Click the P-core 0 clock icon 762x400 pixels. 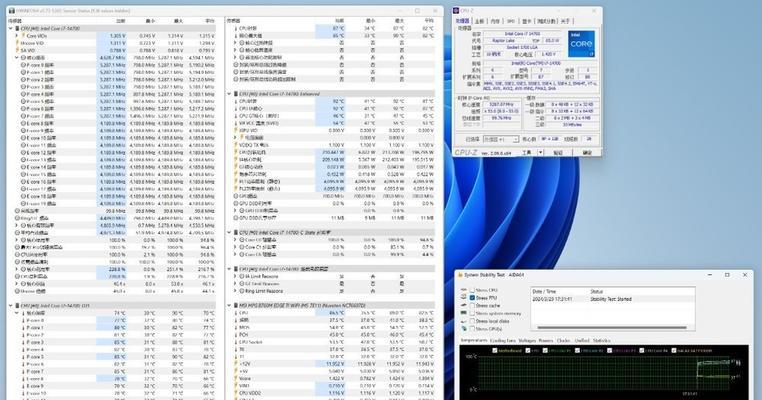(23, 65)
